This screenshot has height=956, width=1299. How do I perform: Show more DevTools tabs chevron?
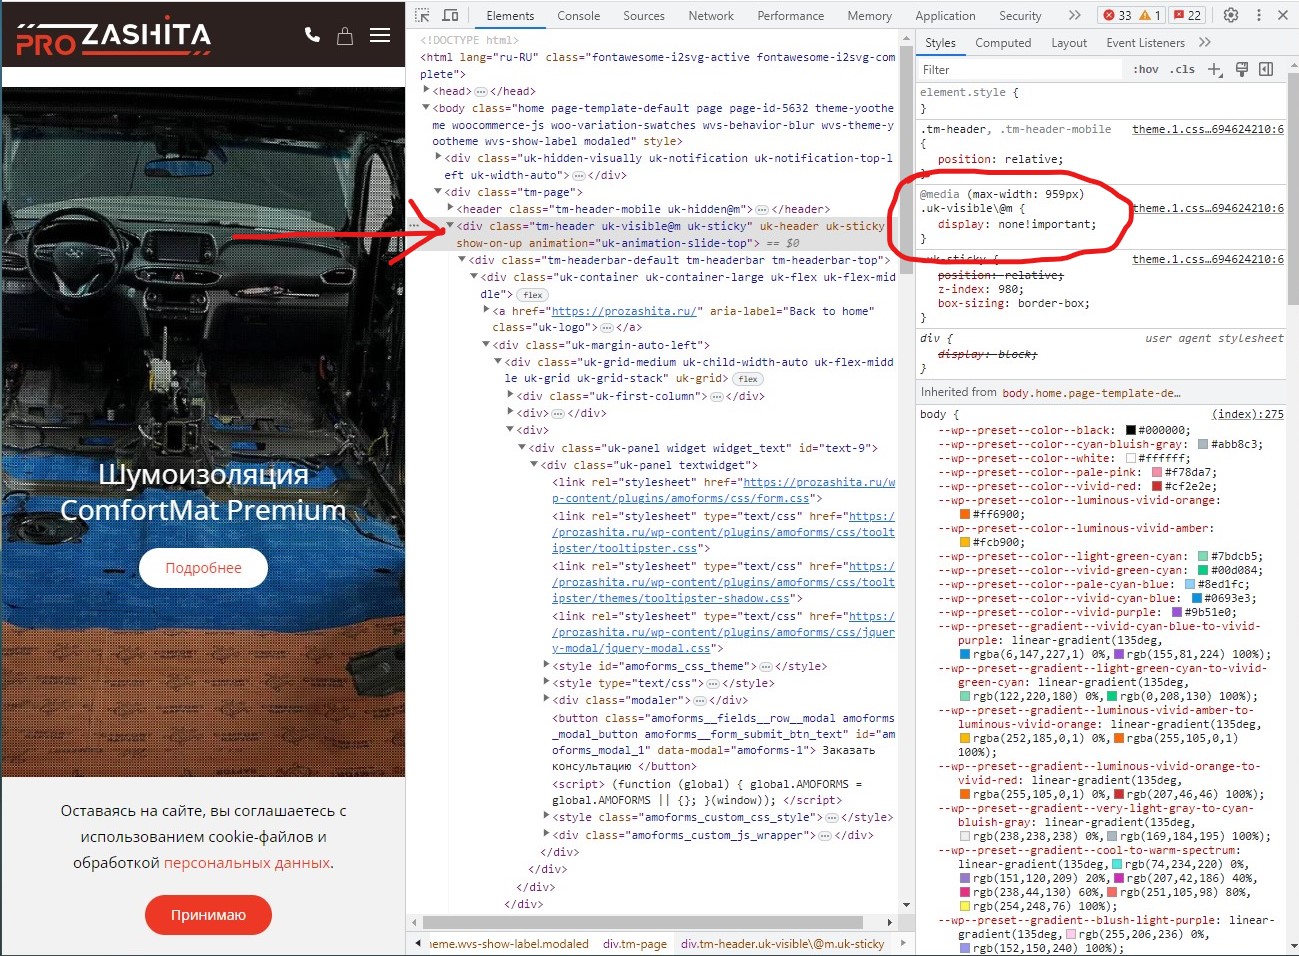[x=1074, y=15]
